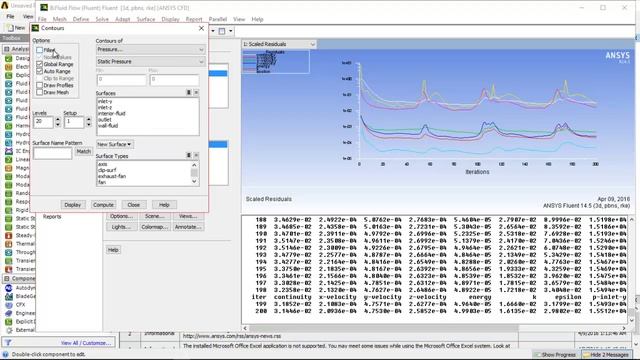Open the Adapt menu
Image resolution: width=640 pixels, height=360 pixels.
[122, 19]
